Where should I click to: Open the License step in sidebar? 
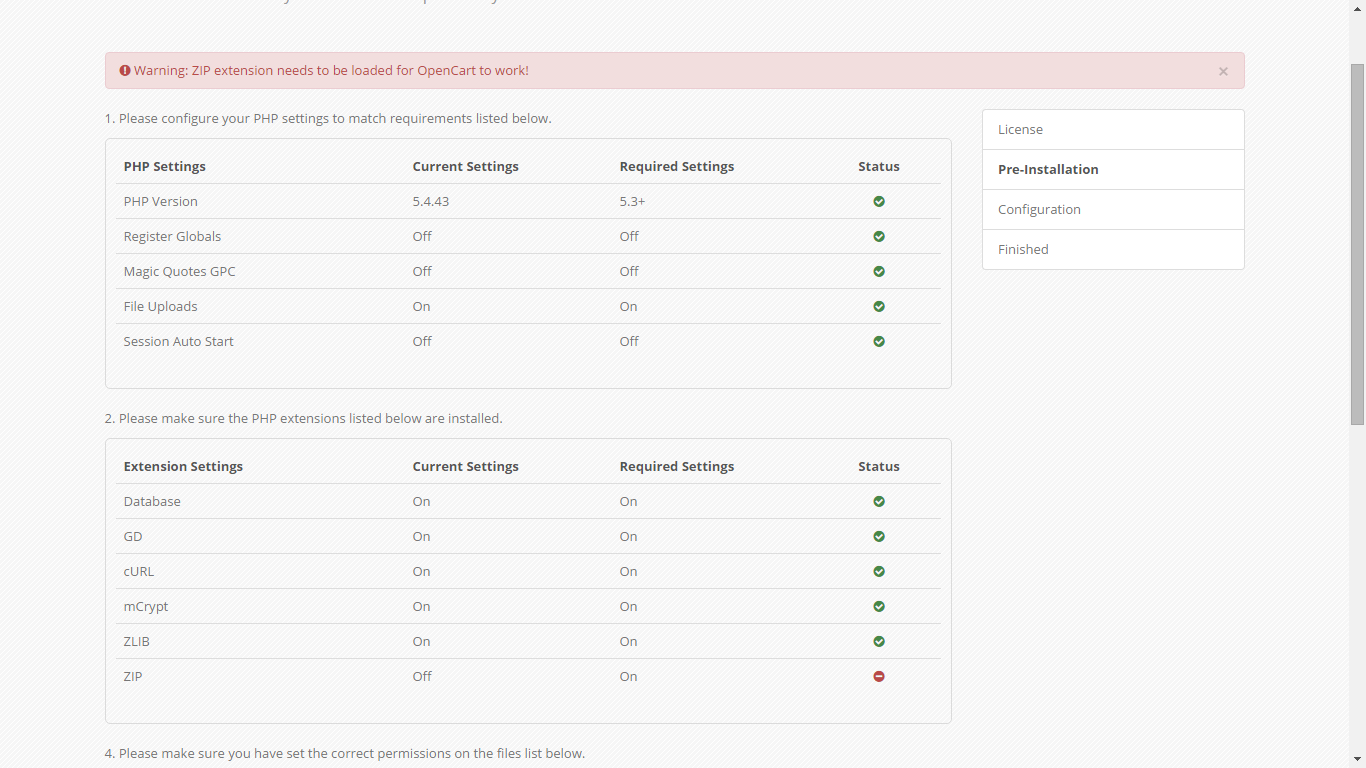1113,130
